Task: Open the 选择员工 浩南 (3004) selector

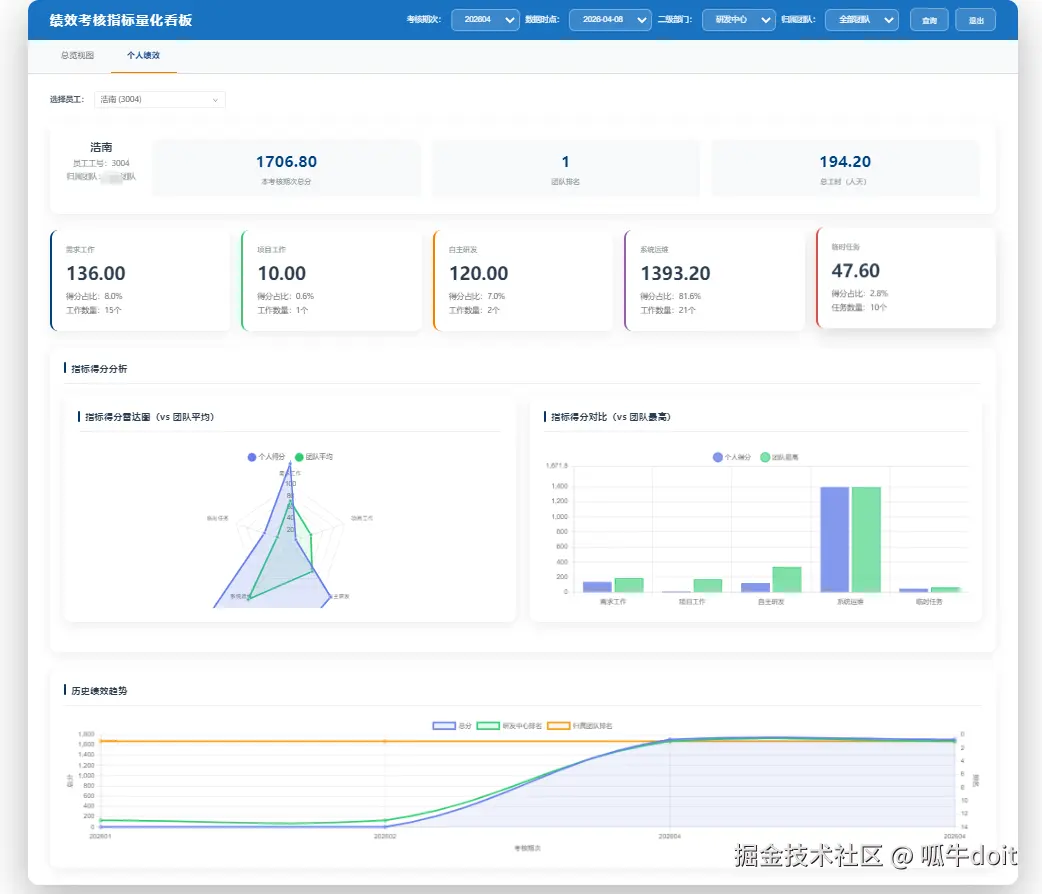Action: click(159, 100)
